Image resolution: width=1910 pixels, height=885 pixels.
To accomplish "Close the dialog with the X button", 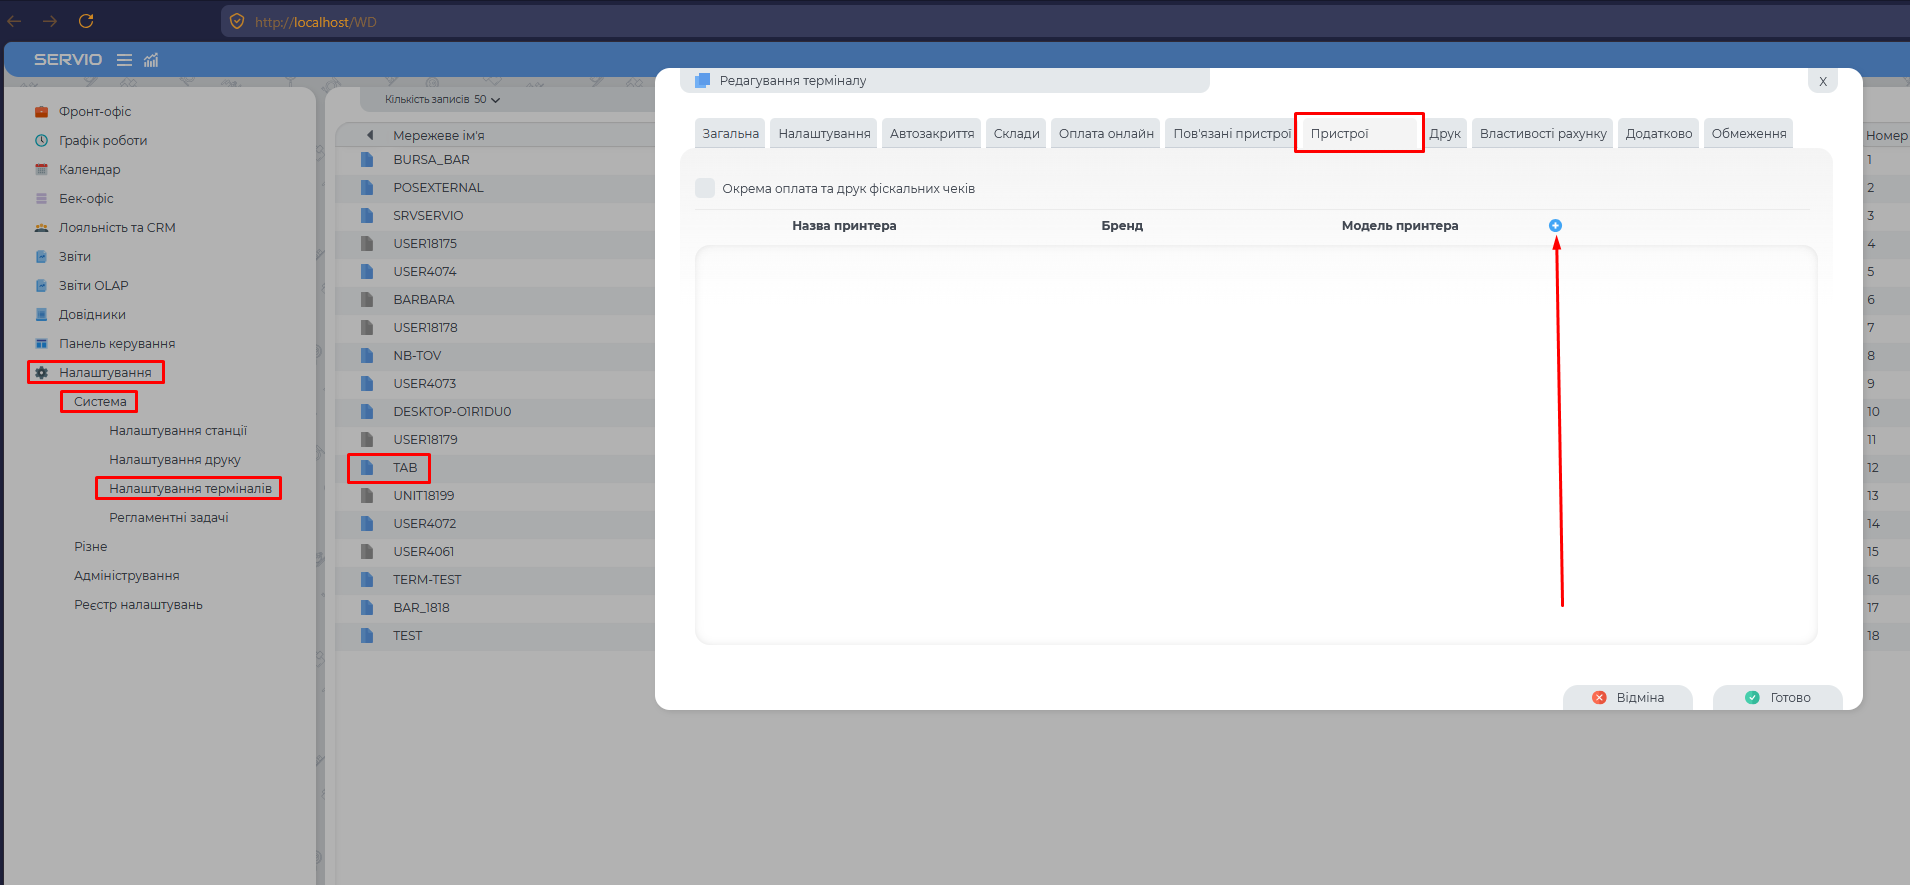I will pos(1822,82).
